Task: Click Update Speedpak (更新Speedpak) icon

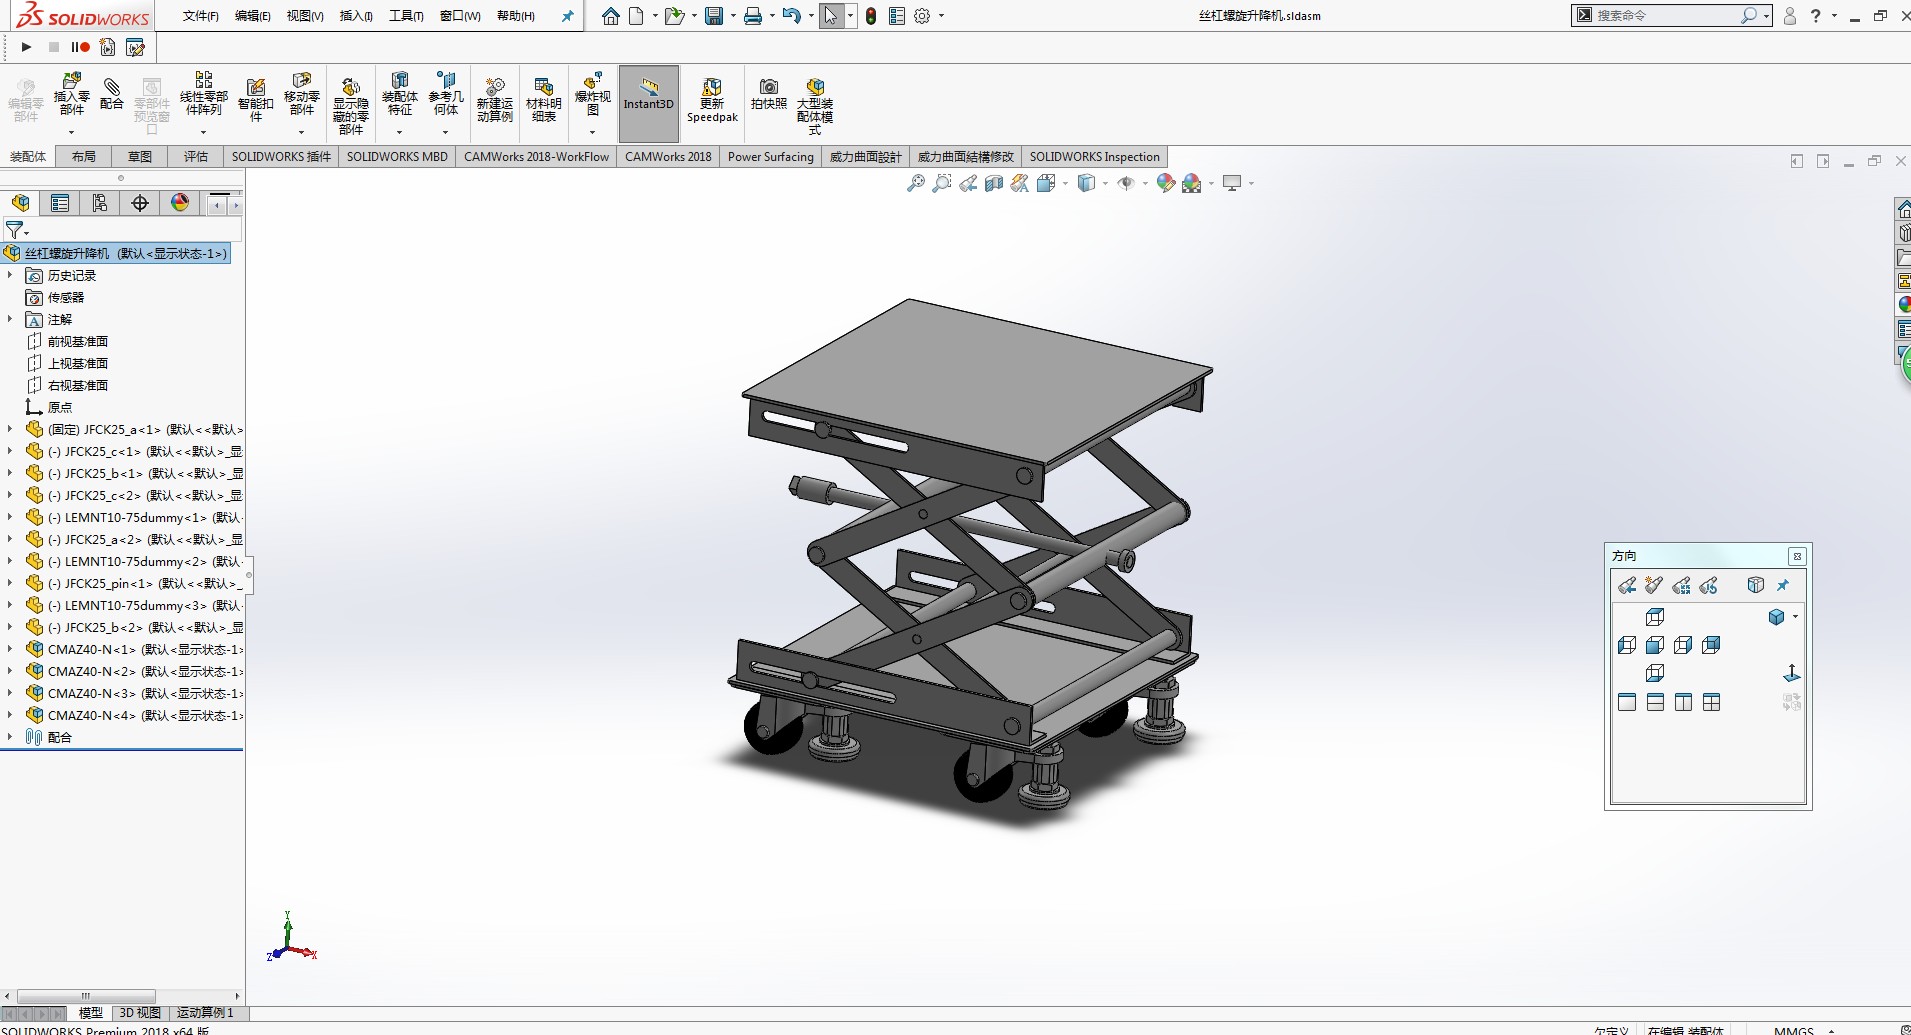Action: click(x=712, y=100)
